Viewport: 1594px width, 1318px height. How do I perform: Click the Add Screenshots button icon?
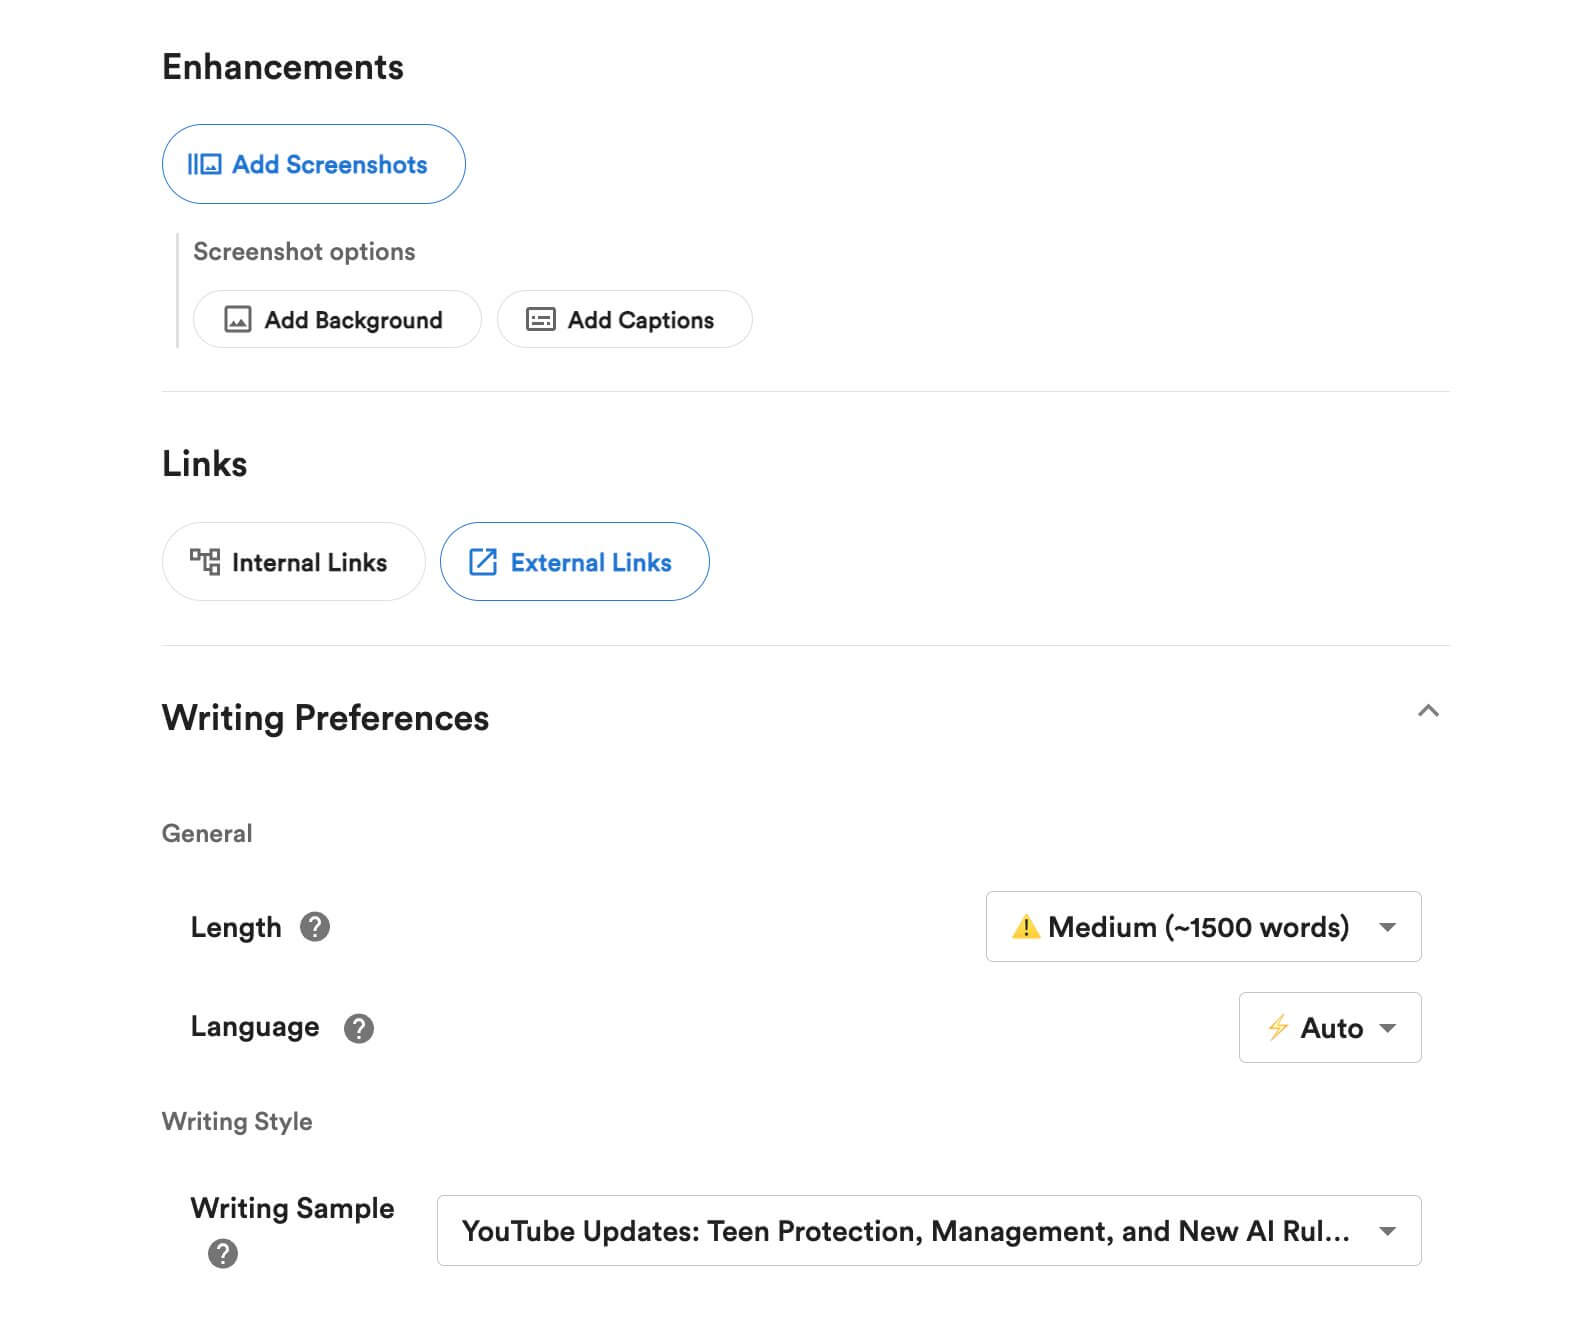[x=206, y=164]
